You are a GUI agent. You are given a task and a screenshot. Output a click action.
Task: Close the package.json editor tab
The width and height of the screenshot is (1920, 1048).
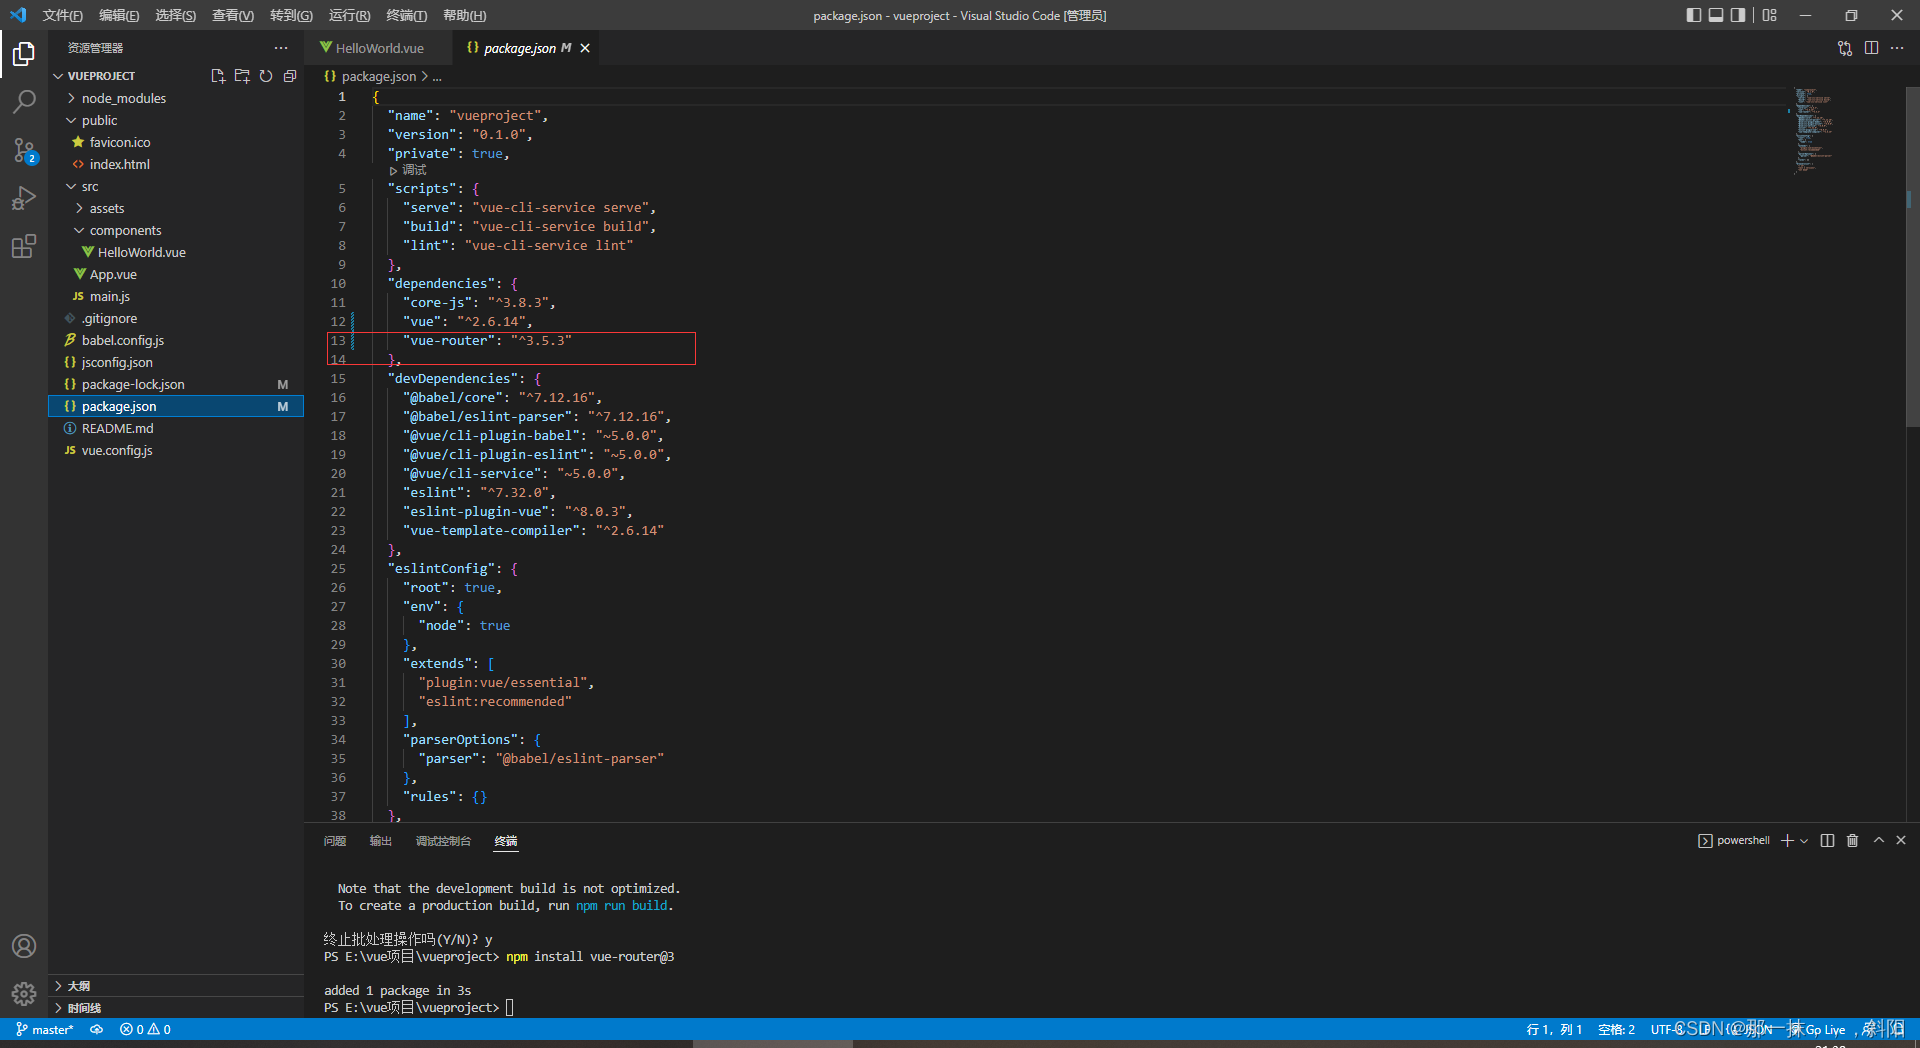point(585,48)
